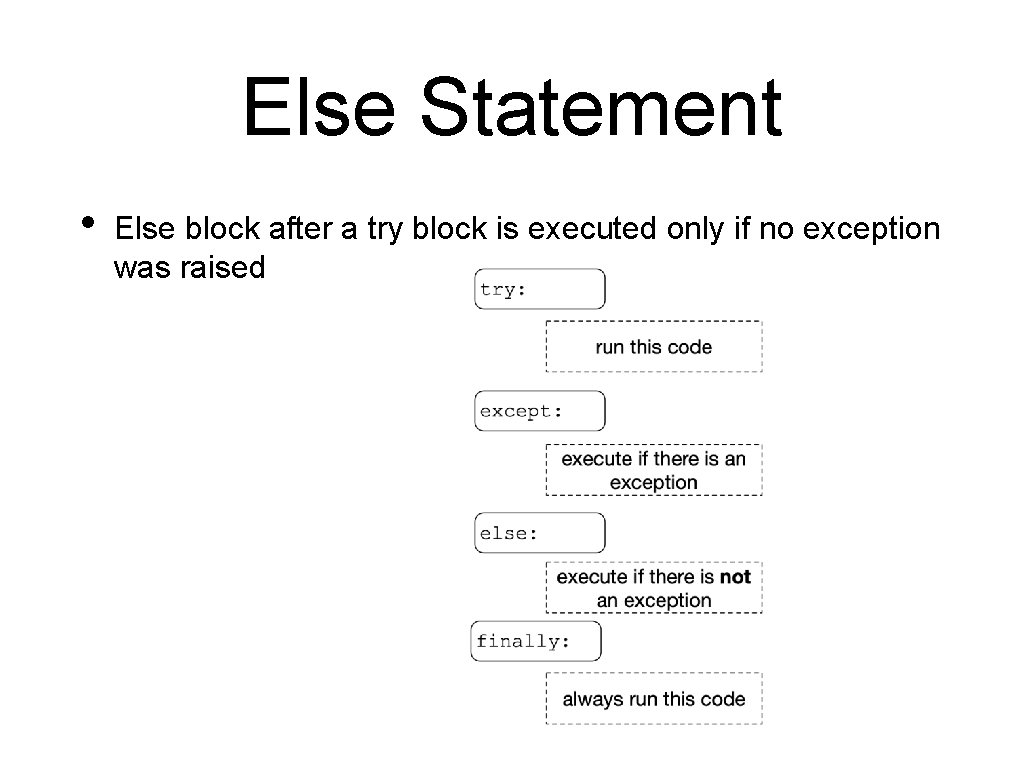Screen dimensions: 1024x768
Task: Click the word 'Else' in the title
Action: [319, 106]
